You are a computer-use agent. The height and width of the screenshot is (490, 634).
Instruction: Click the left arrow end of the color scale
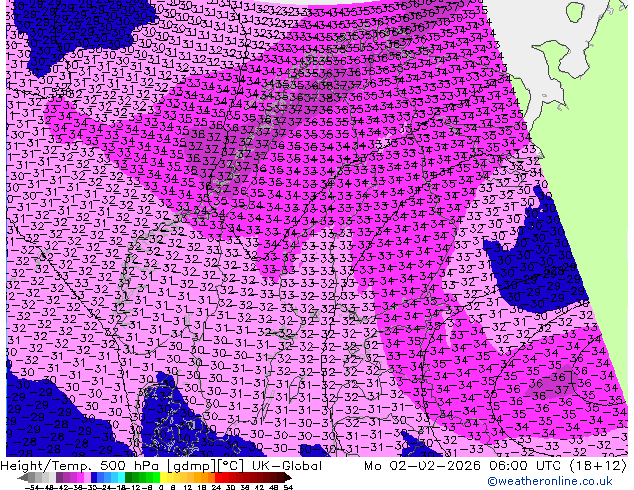pos(22,478)
